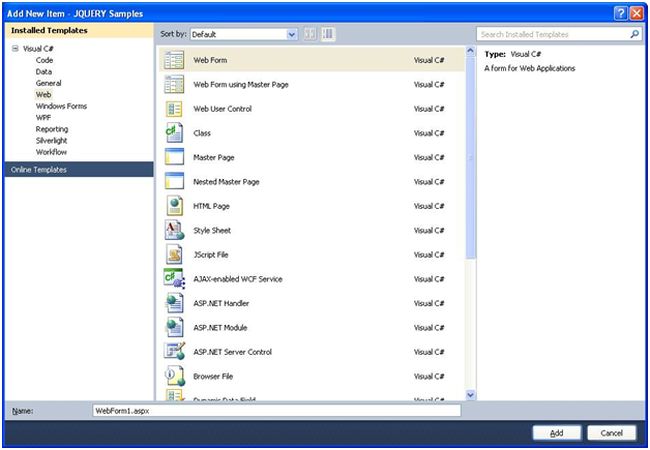Click the template list scroll up arrow
Screen dimensions: 650x450
tap(470, 51)
